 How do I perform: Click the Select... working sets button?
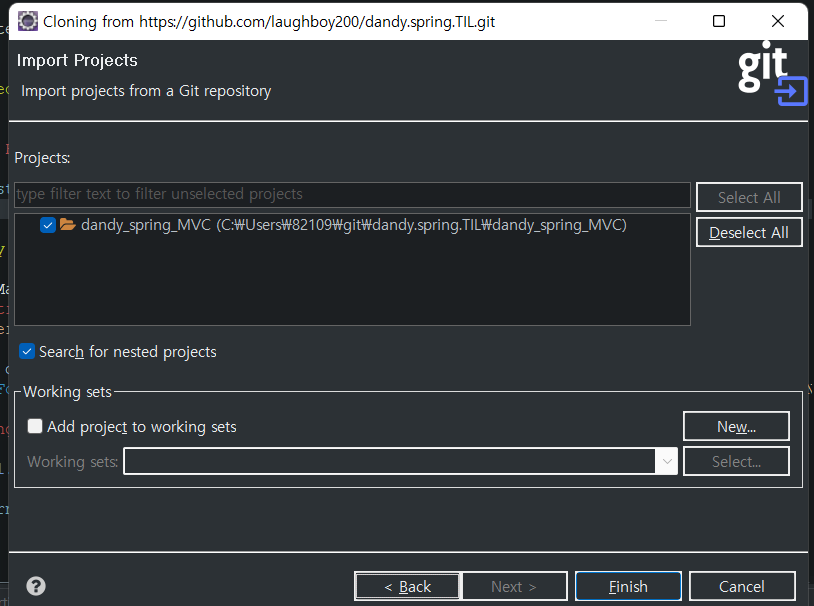pyautogui.click(x=736, y=461)
